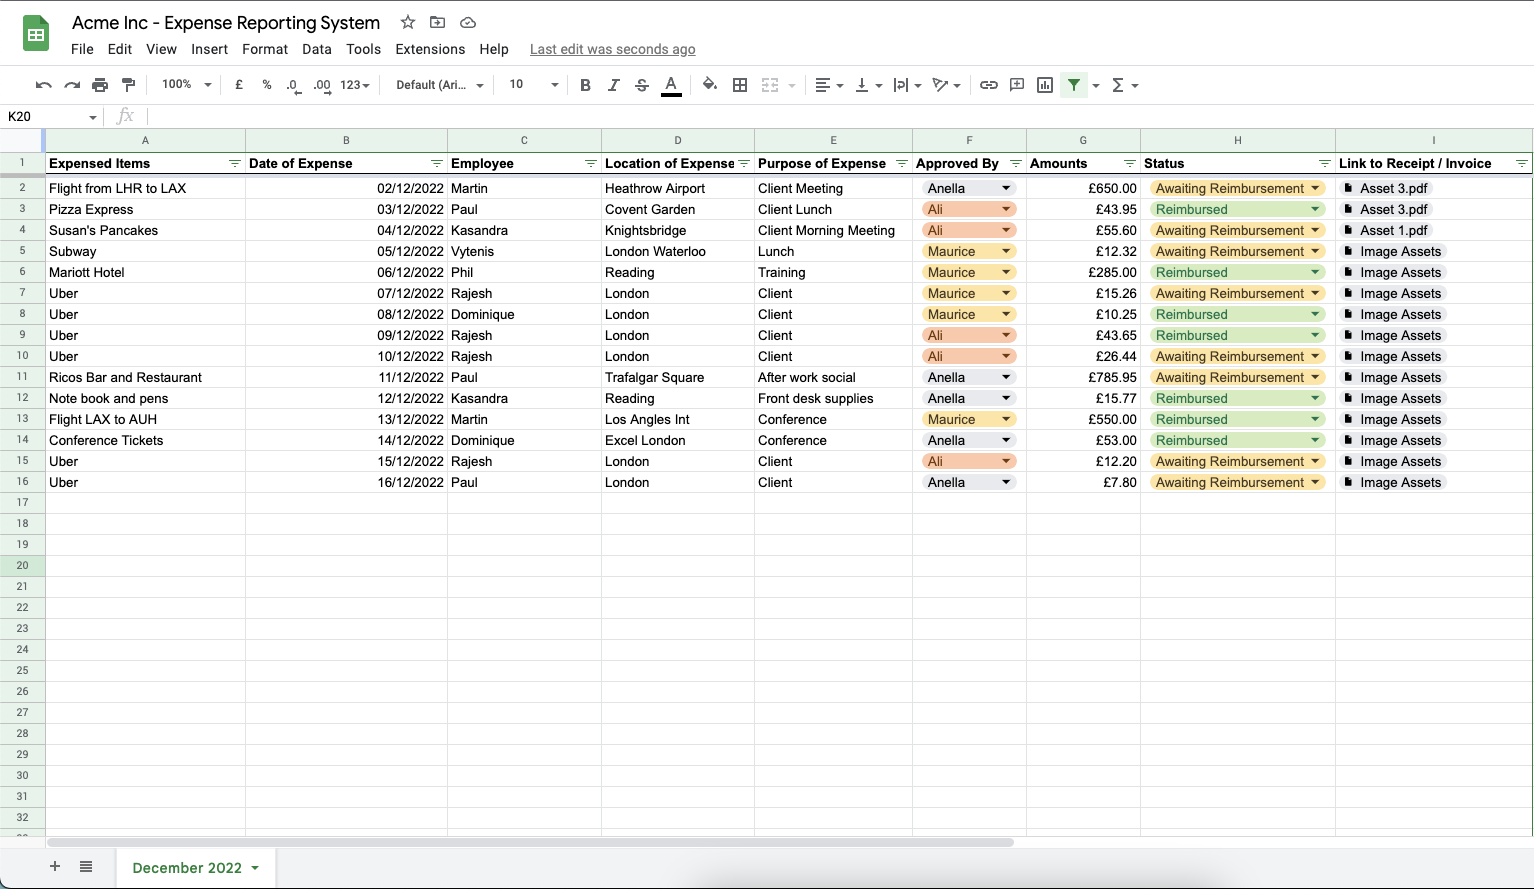Open the font size dropdown

click(533, 85)
